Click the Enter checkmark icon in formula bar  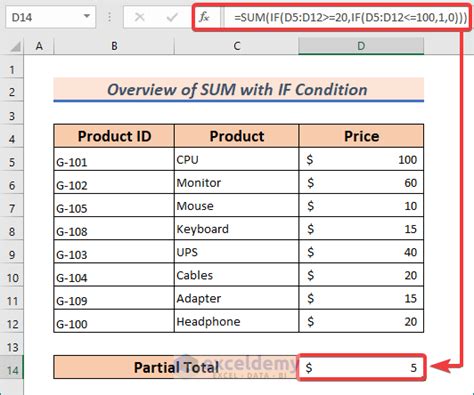(x=172, y=17)
